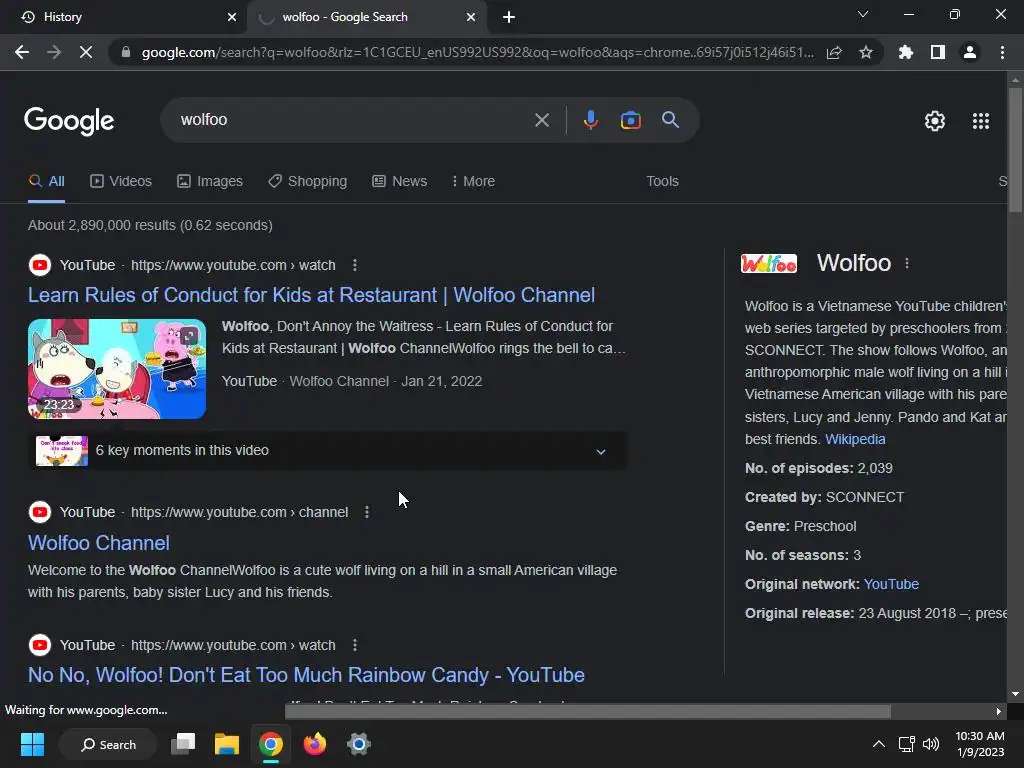1024x768 pixels.
Task: Stop loading the page
Action: click(86, 52)
